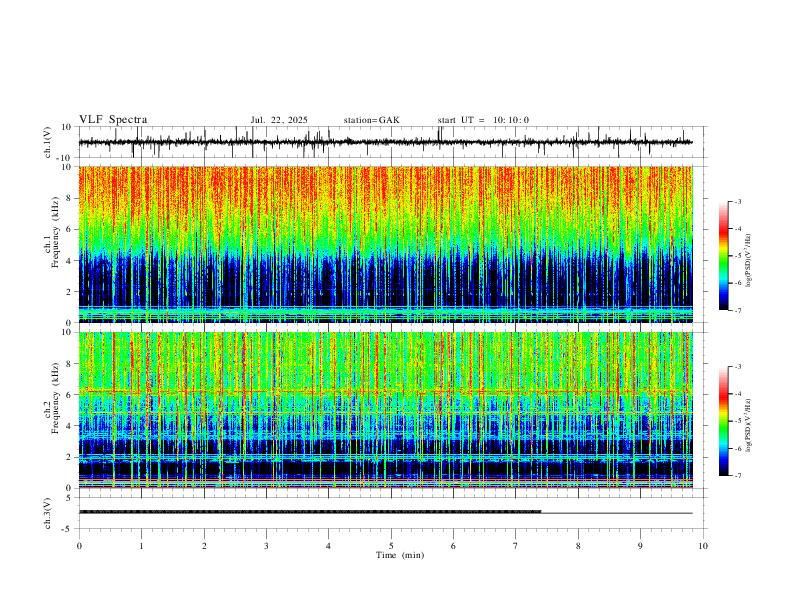The width and height of the screenshot is (792, 612).
Task: Click the "-10" tick on ch.1(V) axis
Action: (x=66, y=158)
